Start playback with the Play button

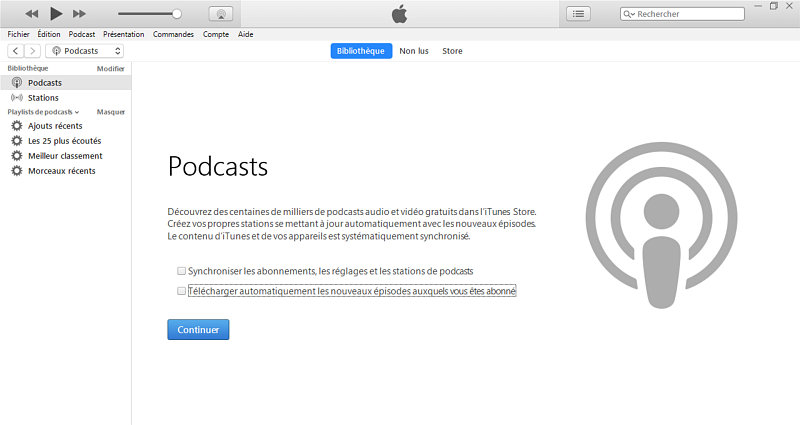[56, 14]
